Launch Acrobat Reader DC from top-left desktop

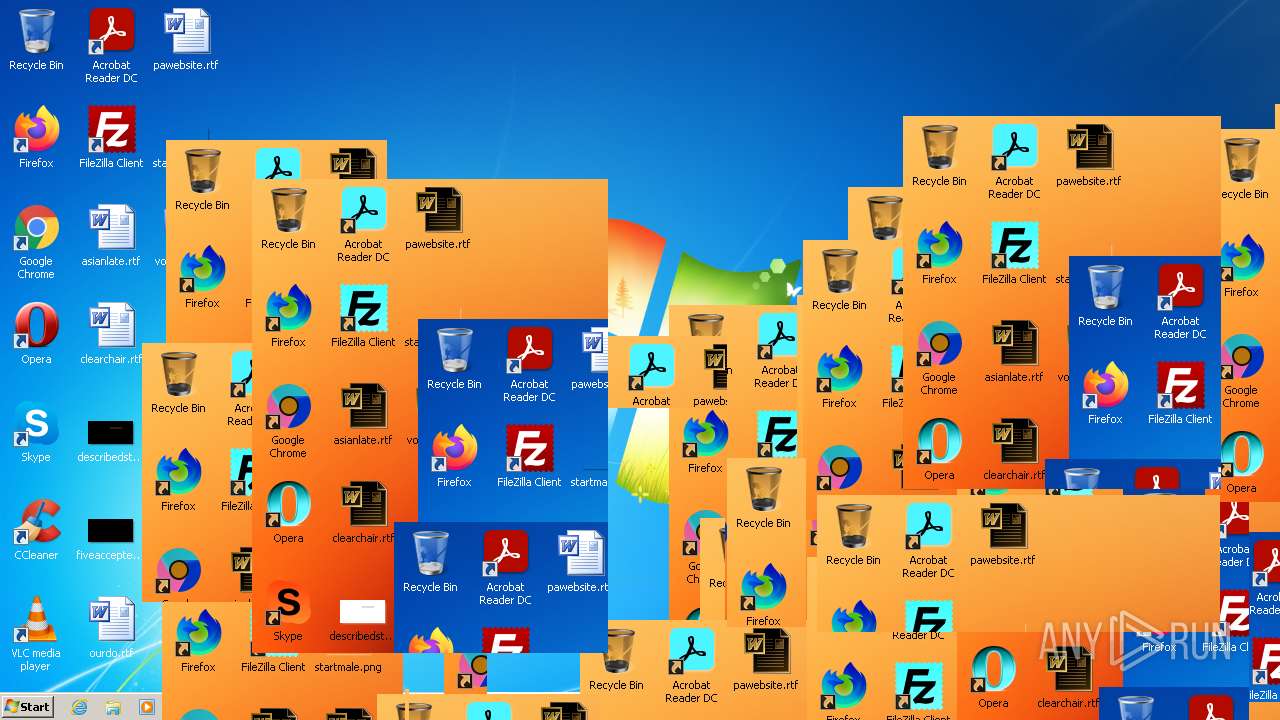coord(111,46)
